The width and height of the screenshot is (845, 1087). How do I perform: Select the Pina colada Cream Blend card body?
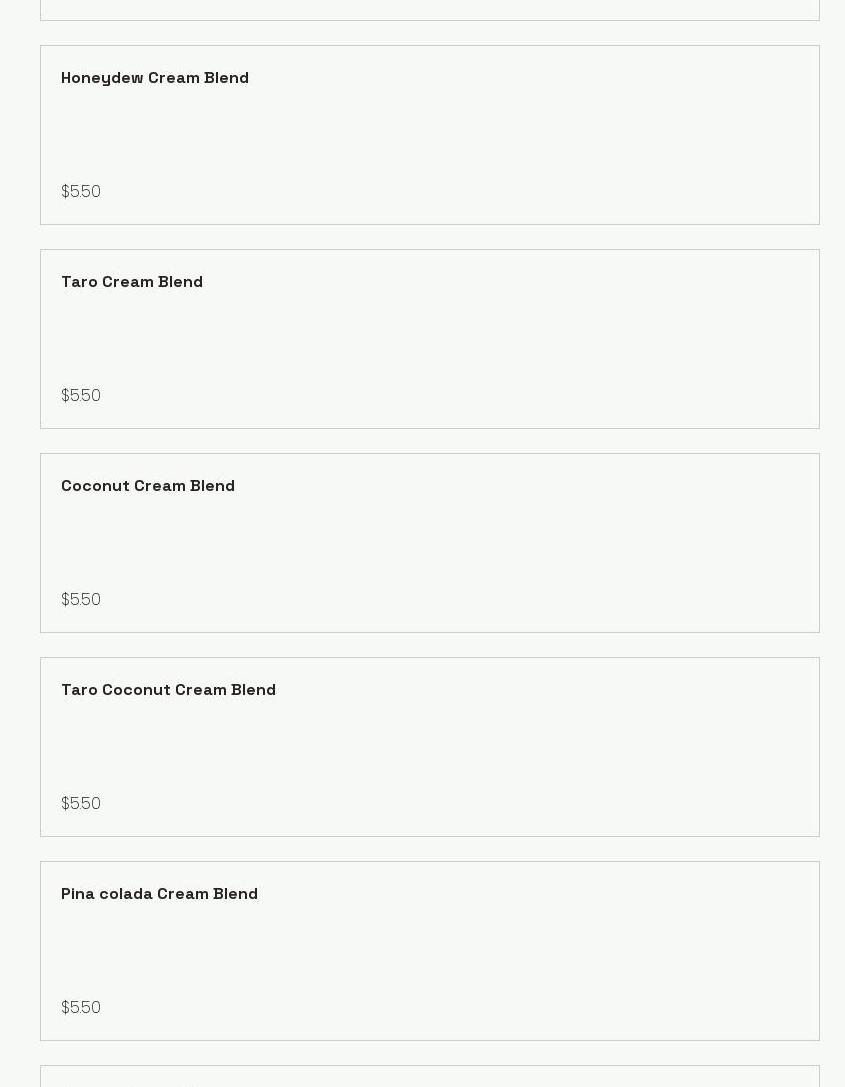[x=430, y=951]
